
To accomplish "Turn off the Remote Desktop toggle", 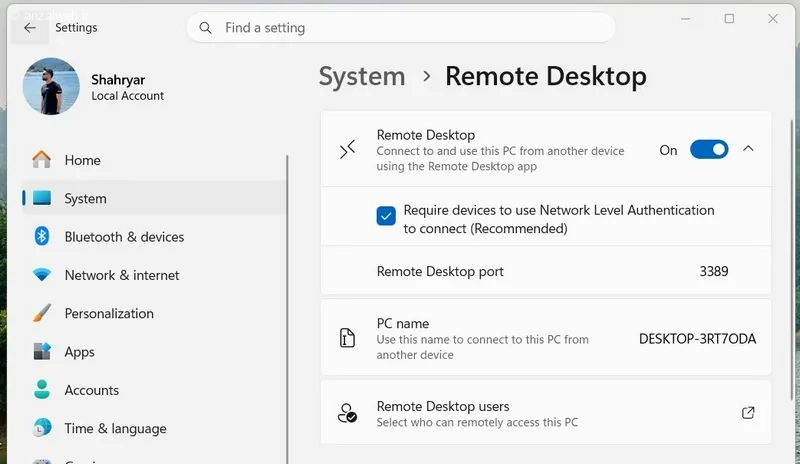I will [709, 150].
